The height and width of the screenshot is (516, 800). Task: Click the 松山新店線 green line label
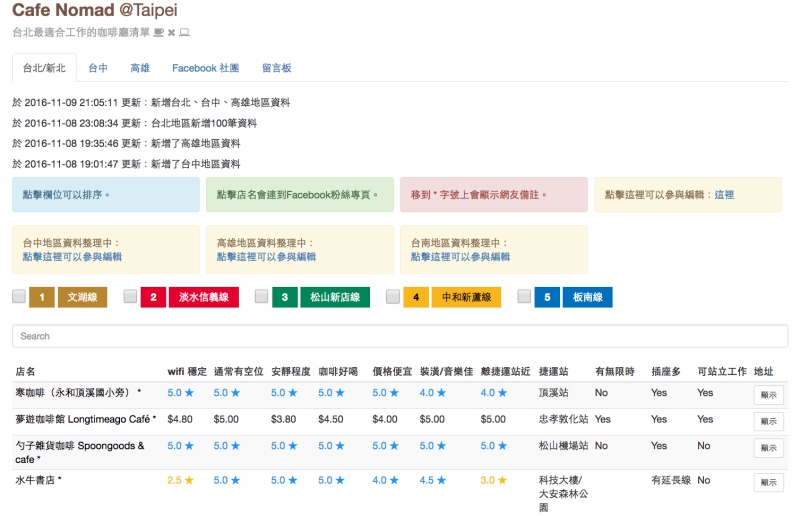(334, 297)
